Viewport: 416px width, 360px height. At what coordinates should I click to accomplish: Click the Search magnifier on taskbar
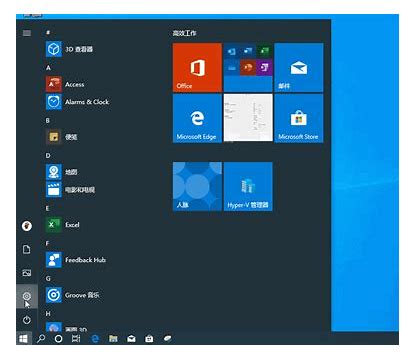[x=41, y=339]
